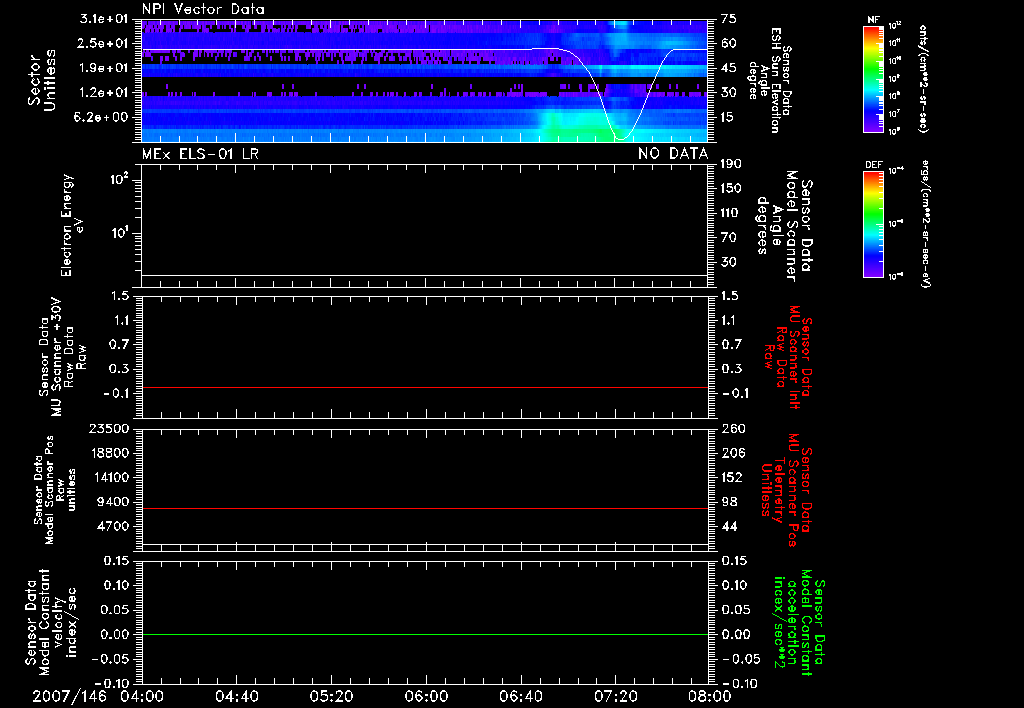Viewport: 1024px width, 708px height.
Task: Click the "44" telemetry axis value
Action: (x=729, y=526)
